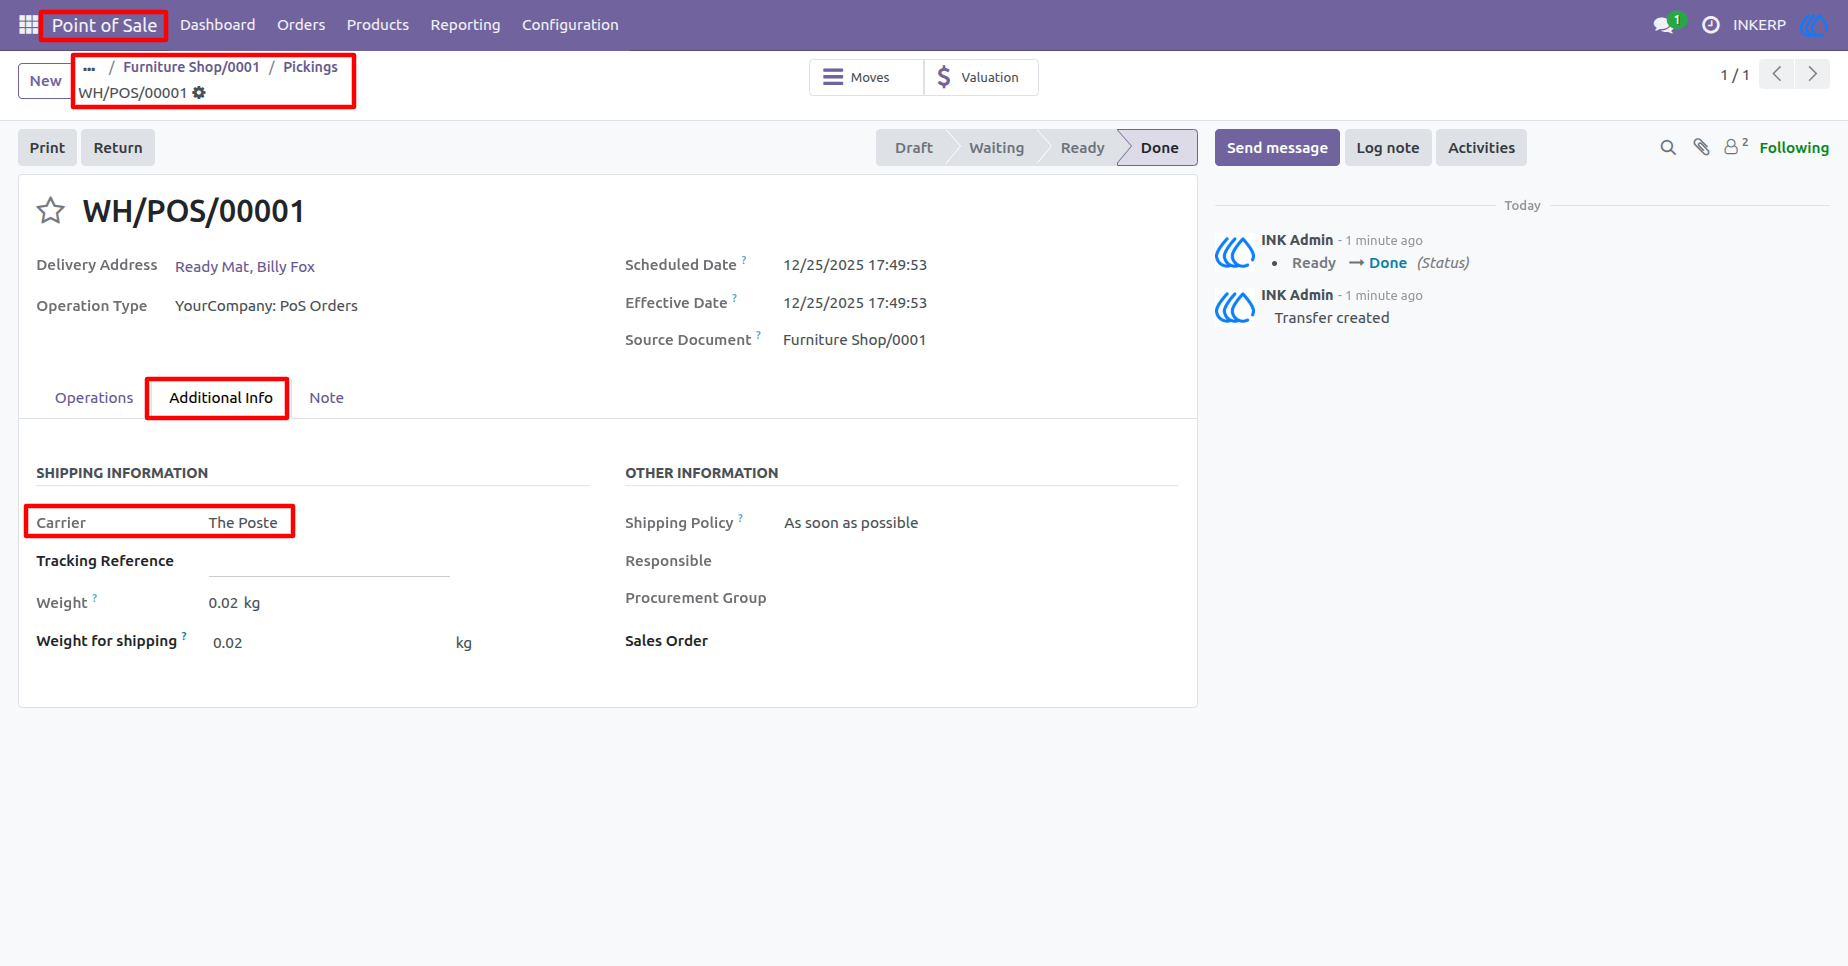
Task: Click the Weight for shipping input field
Action: tap(329, 643)
